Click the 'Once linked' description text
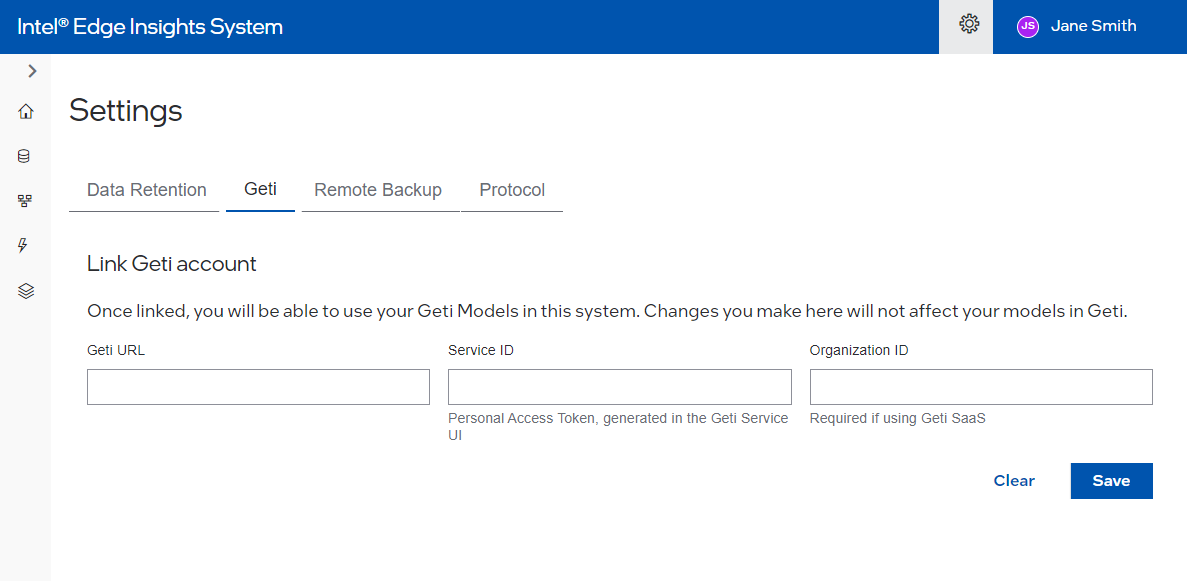The image size is (1187, 581). pyautogui.click(x=608, y=312)
